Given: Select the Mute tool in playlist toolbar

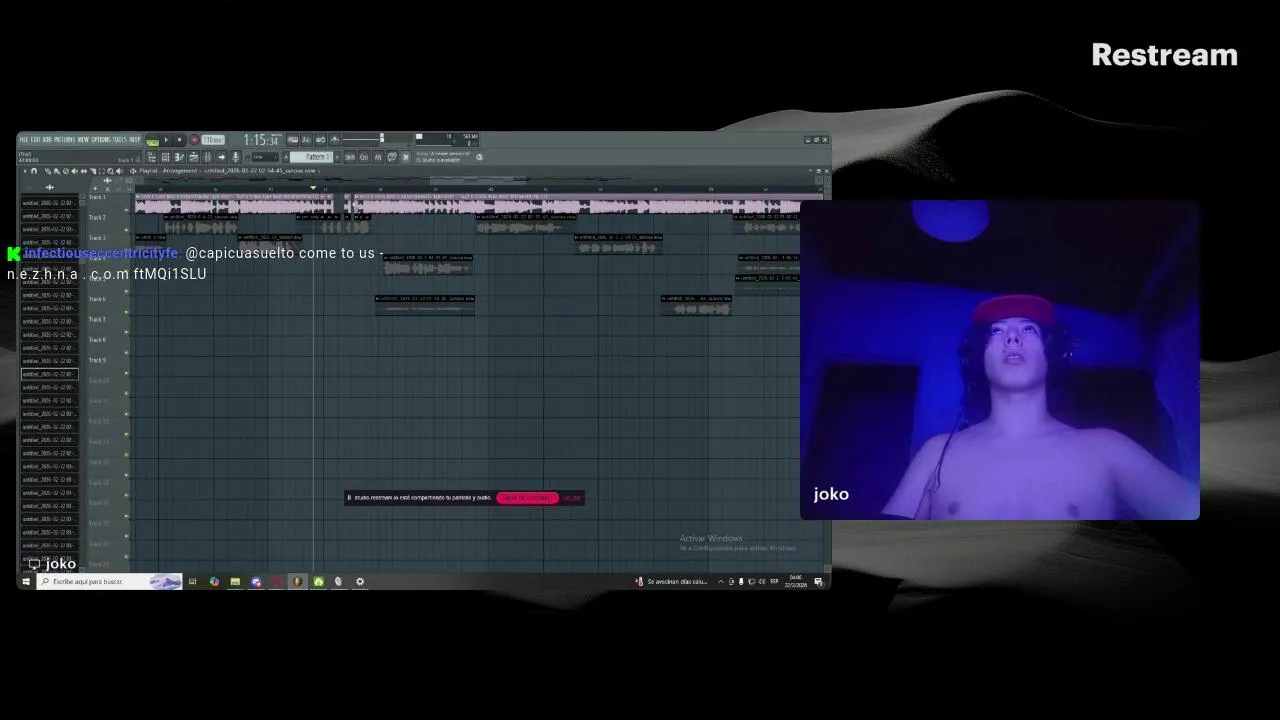Looking at the screenshot, I should click(75, 171).
